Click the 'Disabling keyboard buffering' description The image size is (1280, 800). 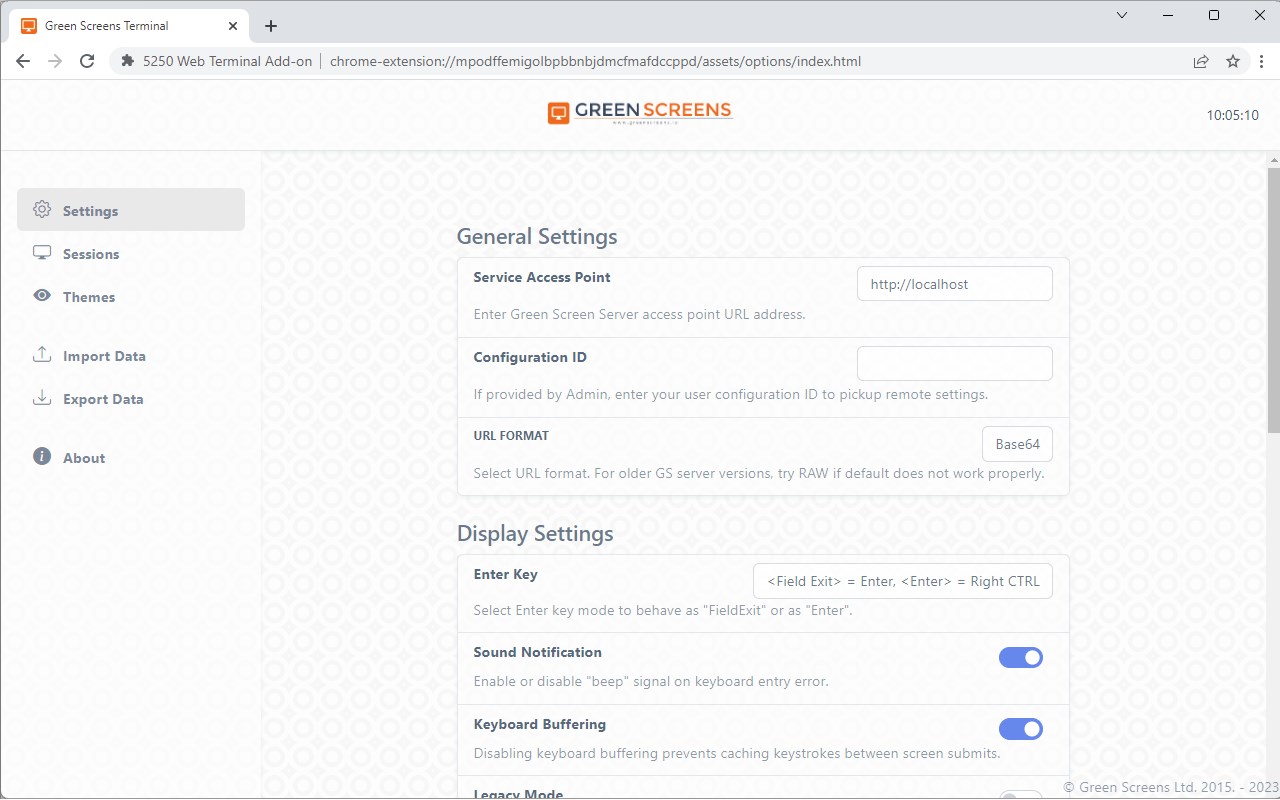[x=737, y=754]
